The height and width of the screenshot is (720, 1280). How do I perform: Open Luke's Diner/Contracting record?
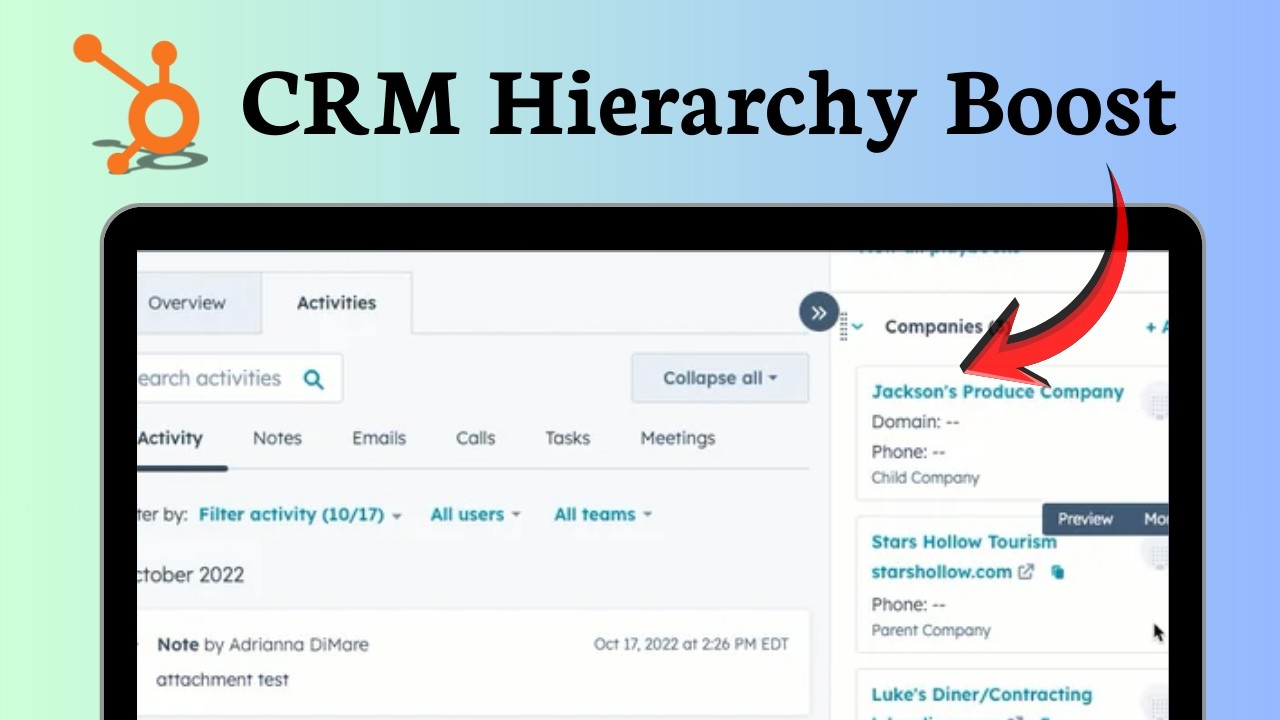click(982, 694)
